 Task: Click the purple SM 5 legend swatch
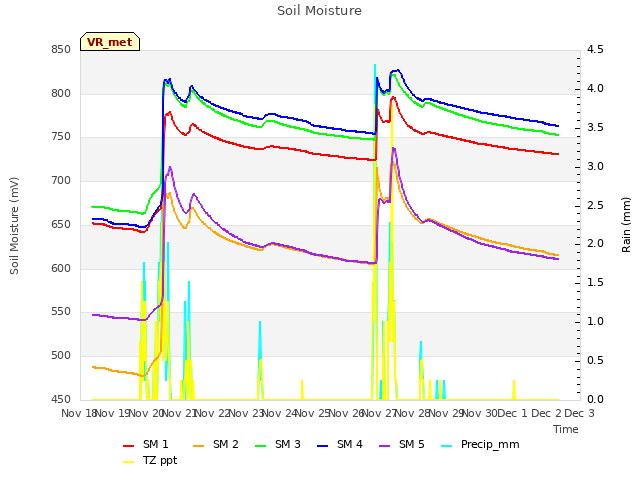(385, 446)
